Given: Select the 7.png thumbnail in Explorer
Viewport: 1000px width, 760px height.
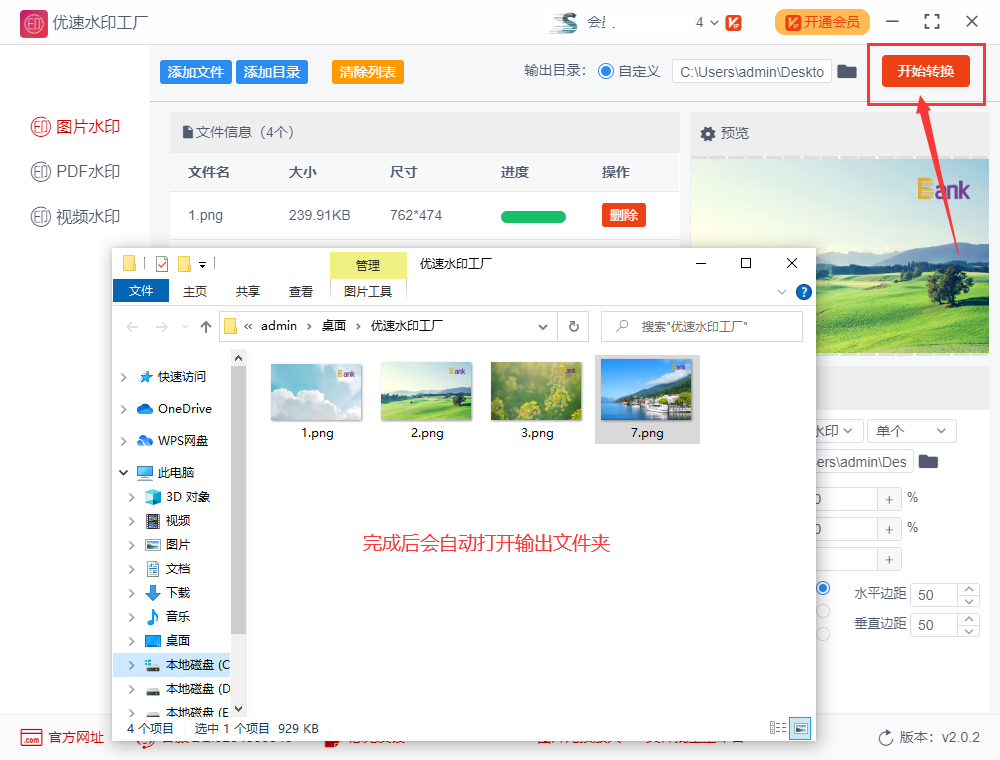Looking at the screenshot, I should point(647,393).
